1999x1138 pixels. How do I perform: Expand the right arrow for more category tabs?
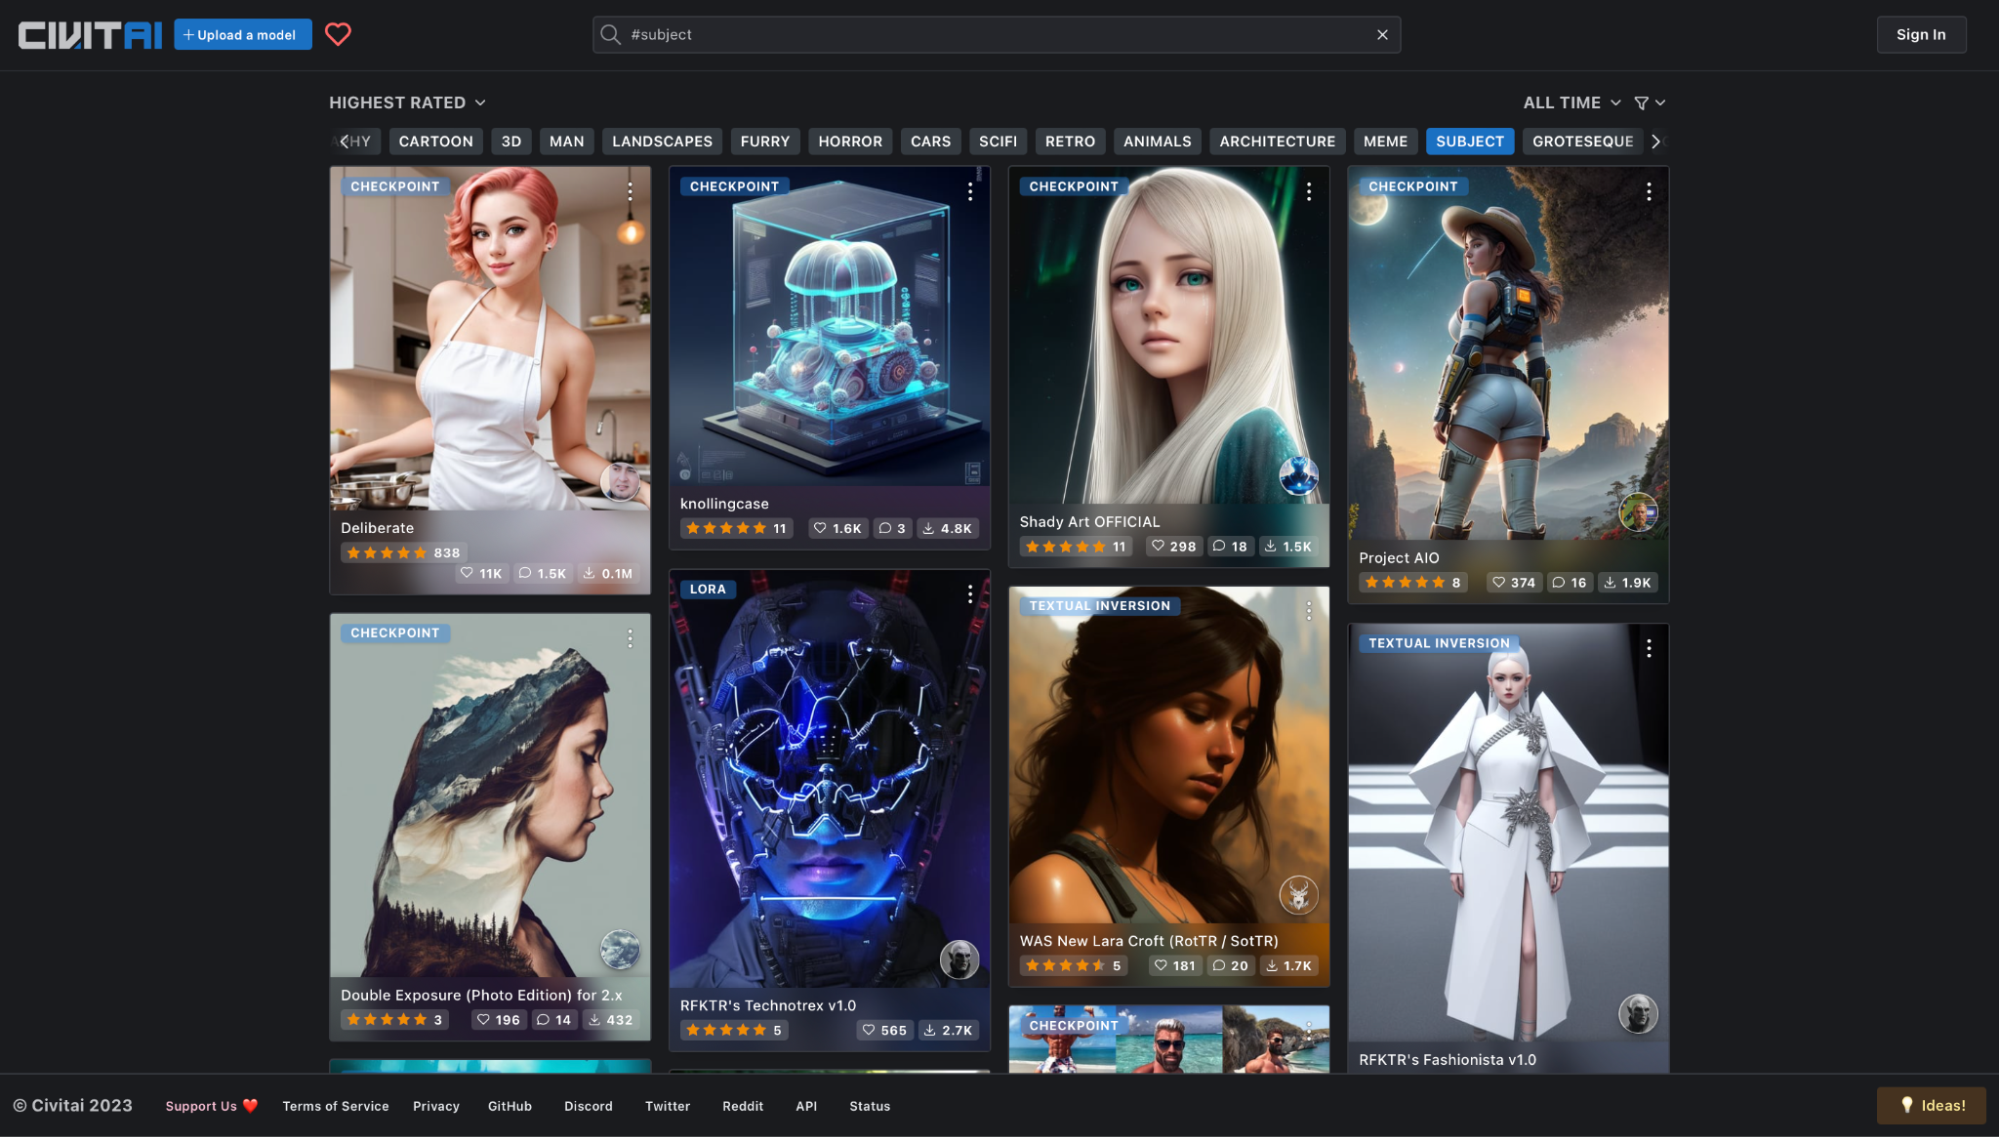coord(1656,140)
